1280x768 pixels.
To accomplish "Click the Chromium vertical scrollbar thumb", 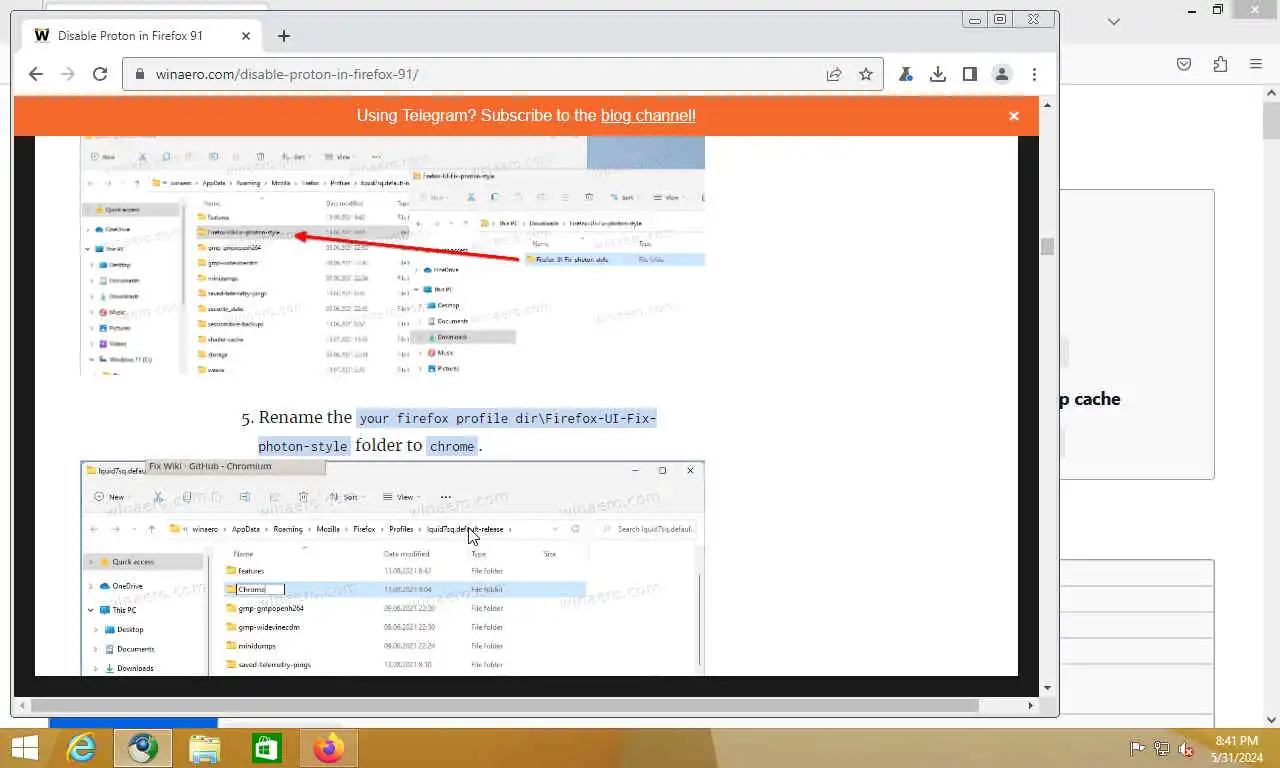I will coord(1047,247).
